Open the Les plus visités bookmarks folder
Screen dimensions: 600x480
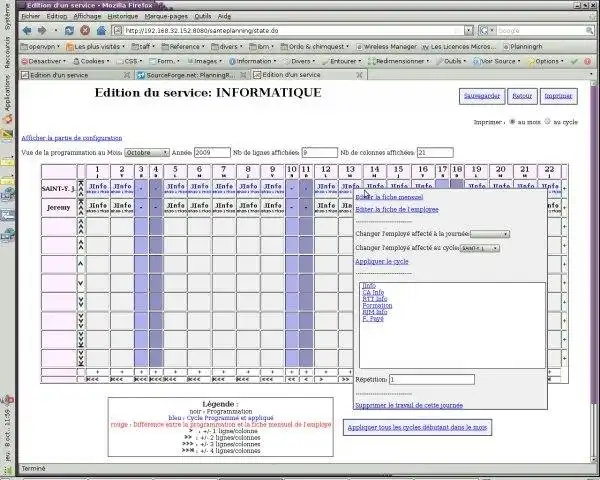(95, 47)
